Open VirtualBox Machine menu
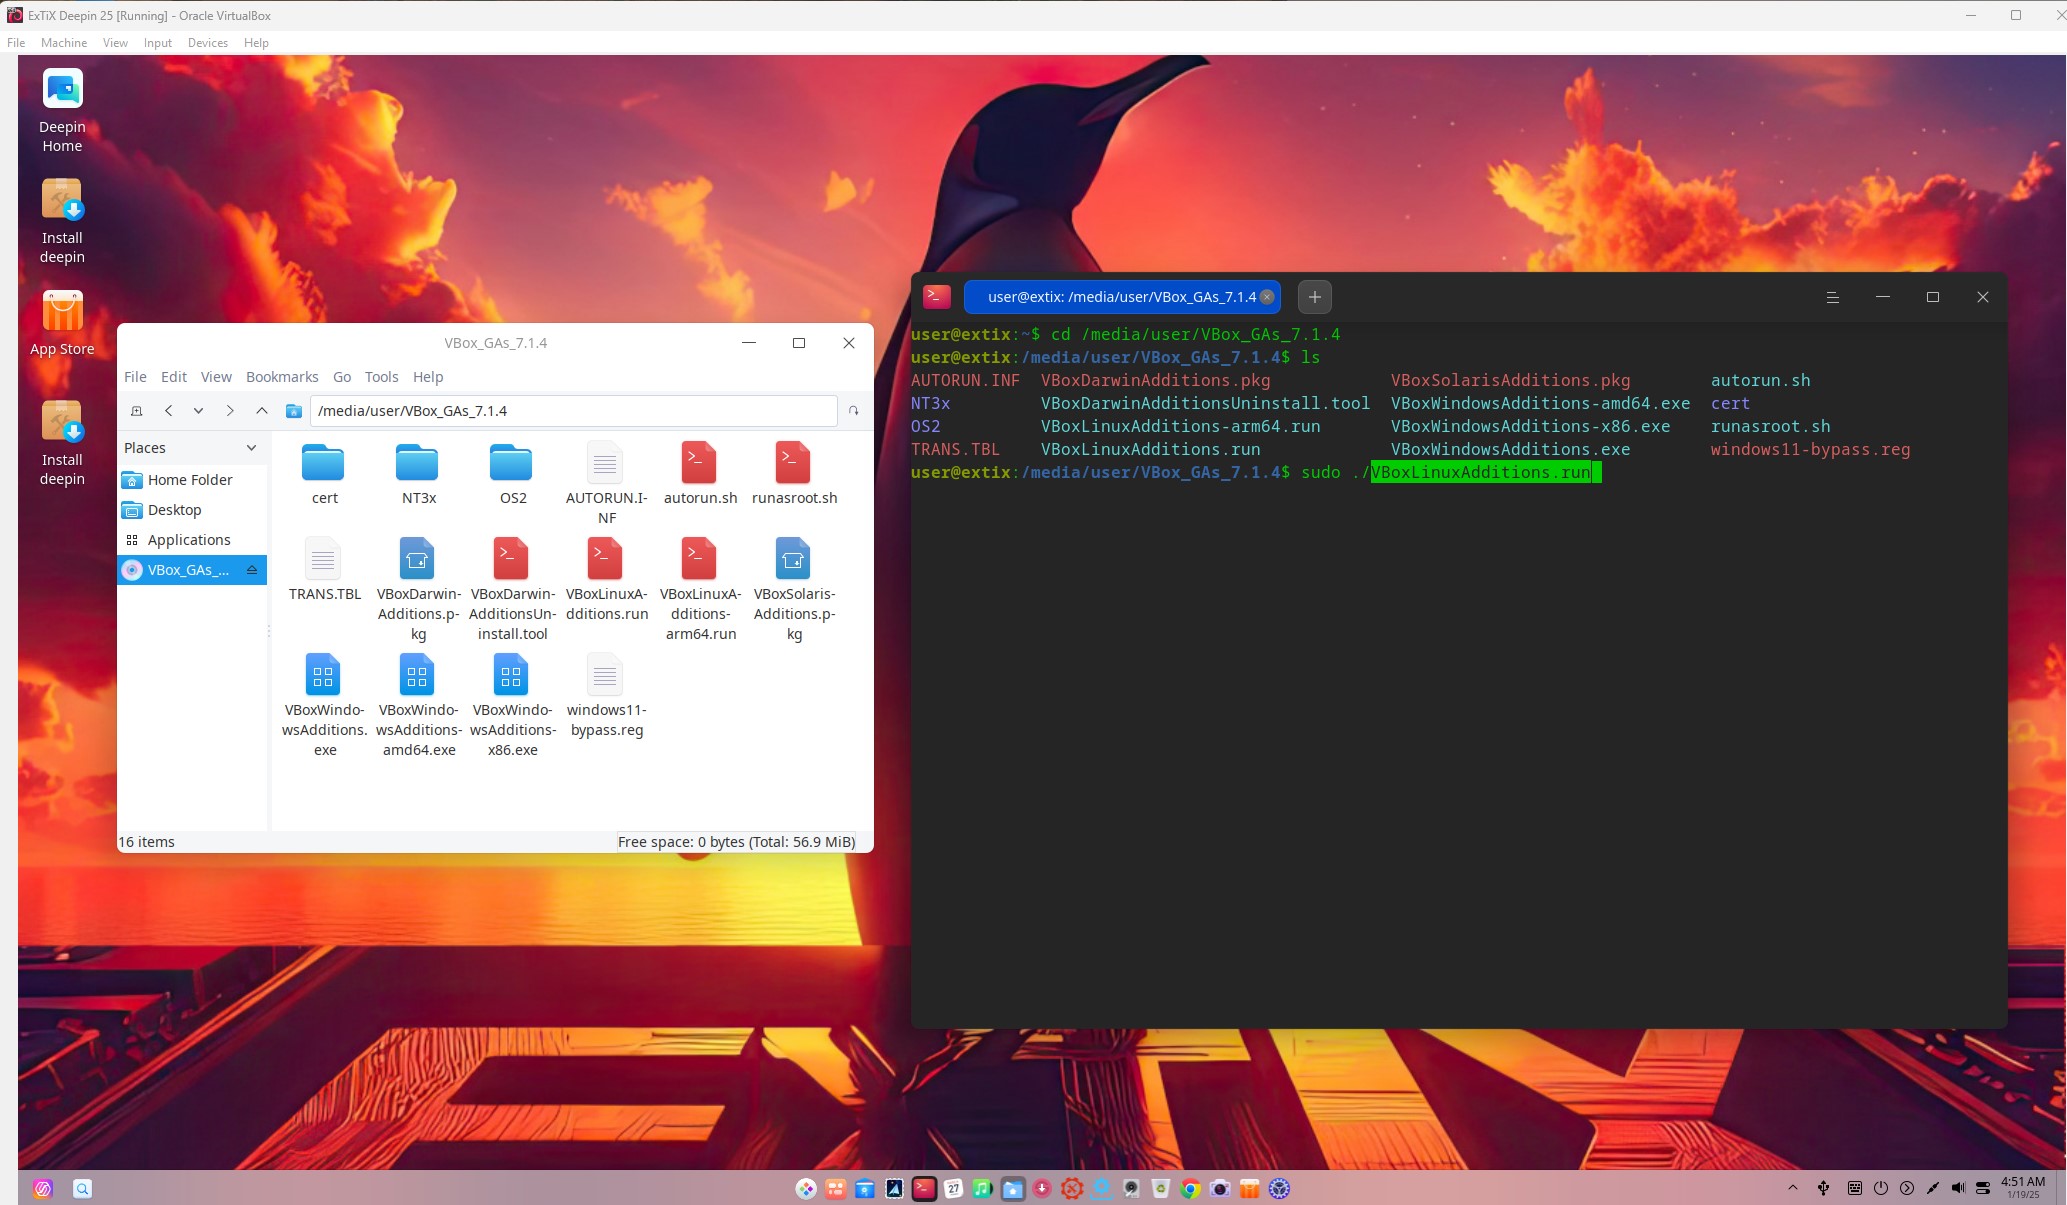 (64, 43)
